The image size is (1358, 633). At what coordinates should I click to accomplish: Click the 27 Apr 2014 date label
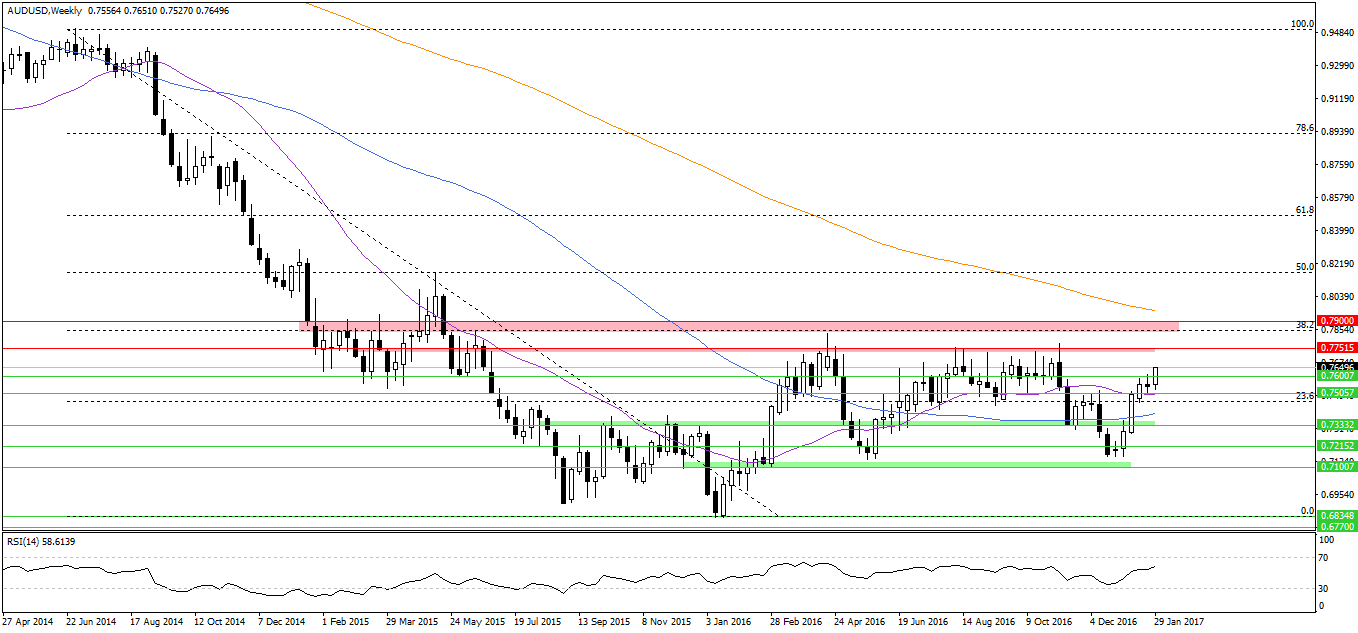(x=30, y=621)
